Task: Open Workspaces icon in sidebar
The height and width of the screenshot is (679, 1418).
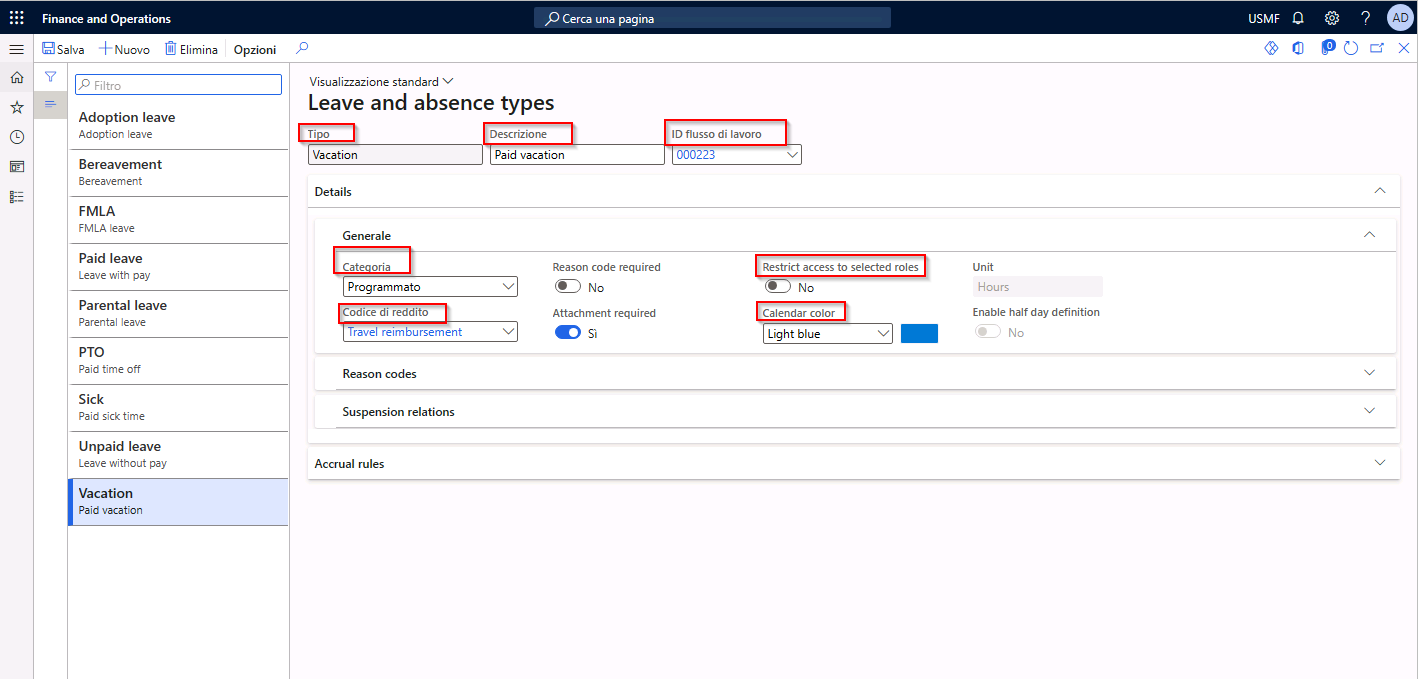Action: point(16,167)
